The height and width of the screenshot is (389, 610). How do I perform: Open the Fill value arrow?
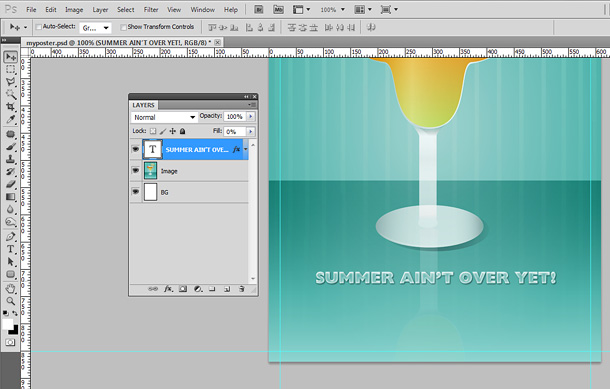point(251,131)
